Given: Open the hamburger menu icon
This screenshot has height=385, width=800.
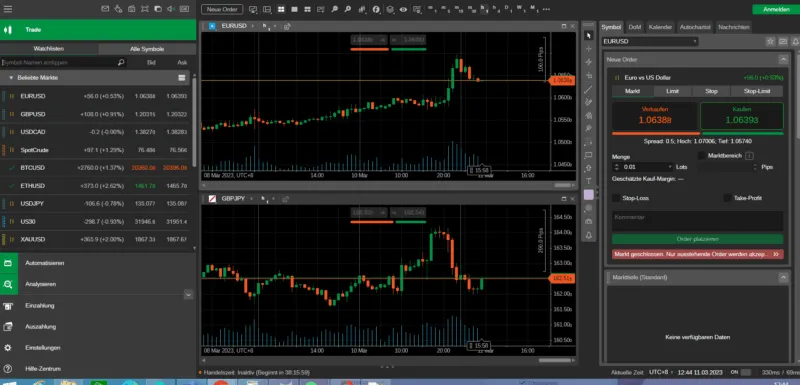Looking at the screenshot, I should click(x=8, y=9).
